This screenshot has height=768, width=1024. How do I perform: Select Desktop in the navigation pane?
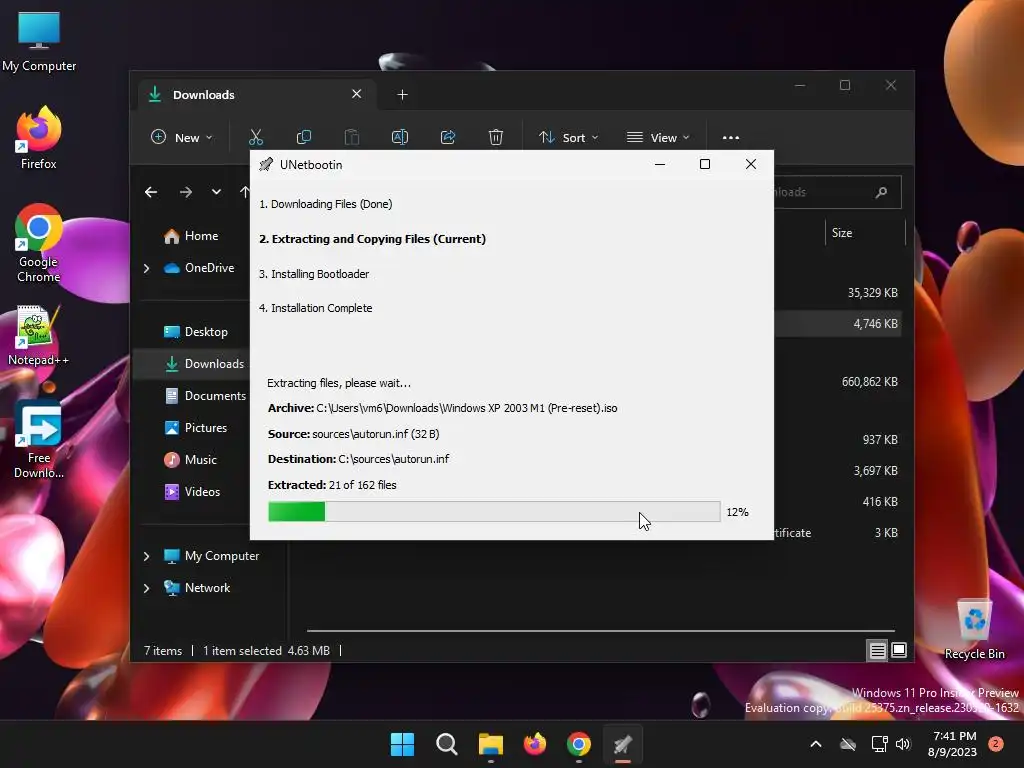click(195, 332)
